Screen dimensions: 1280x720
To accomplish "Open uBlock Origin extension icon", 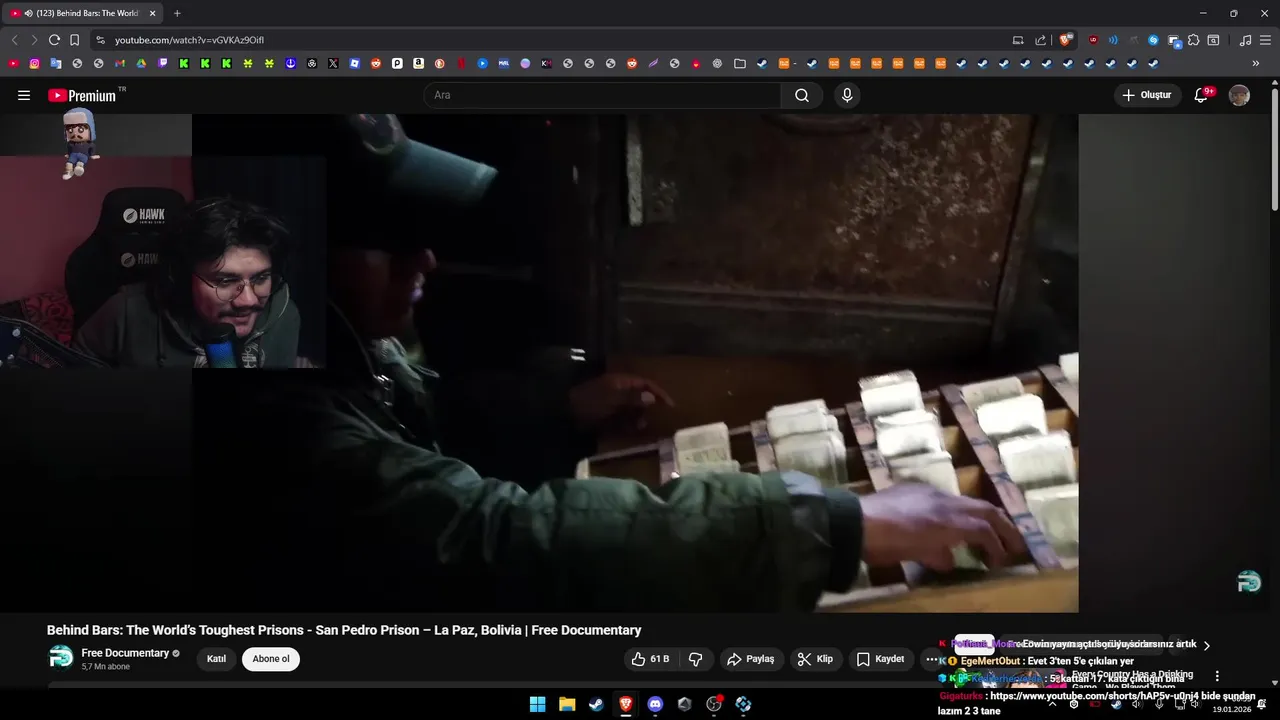I will tap(1093, 40).
